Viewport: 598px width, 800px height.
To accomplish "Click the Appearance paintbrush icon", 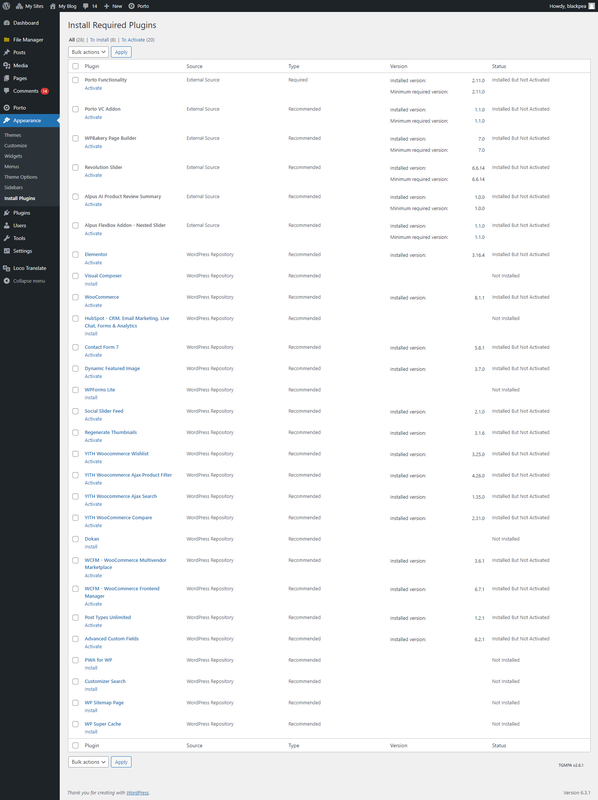I will (7, 120).
